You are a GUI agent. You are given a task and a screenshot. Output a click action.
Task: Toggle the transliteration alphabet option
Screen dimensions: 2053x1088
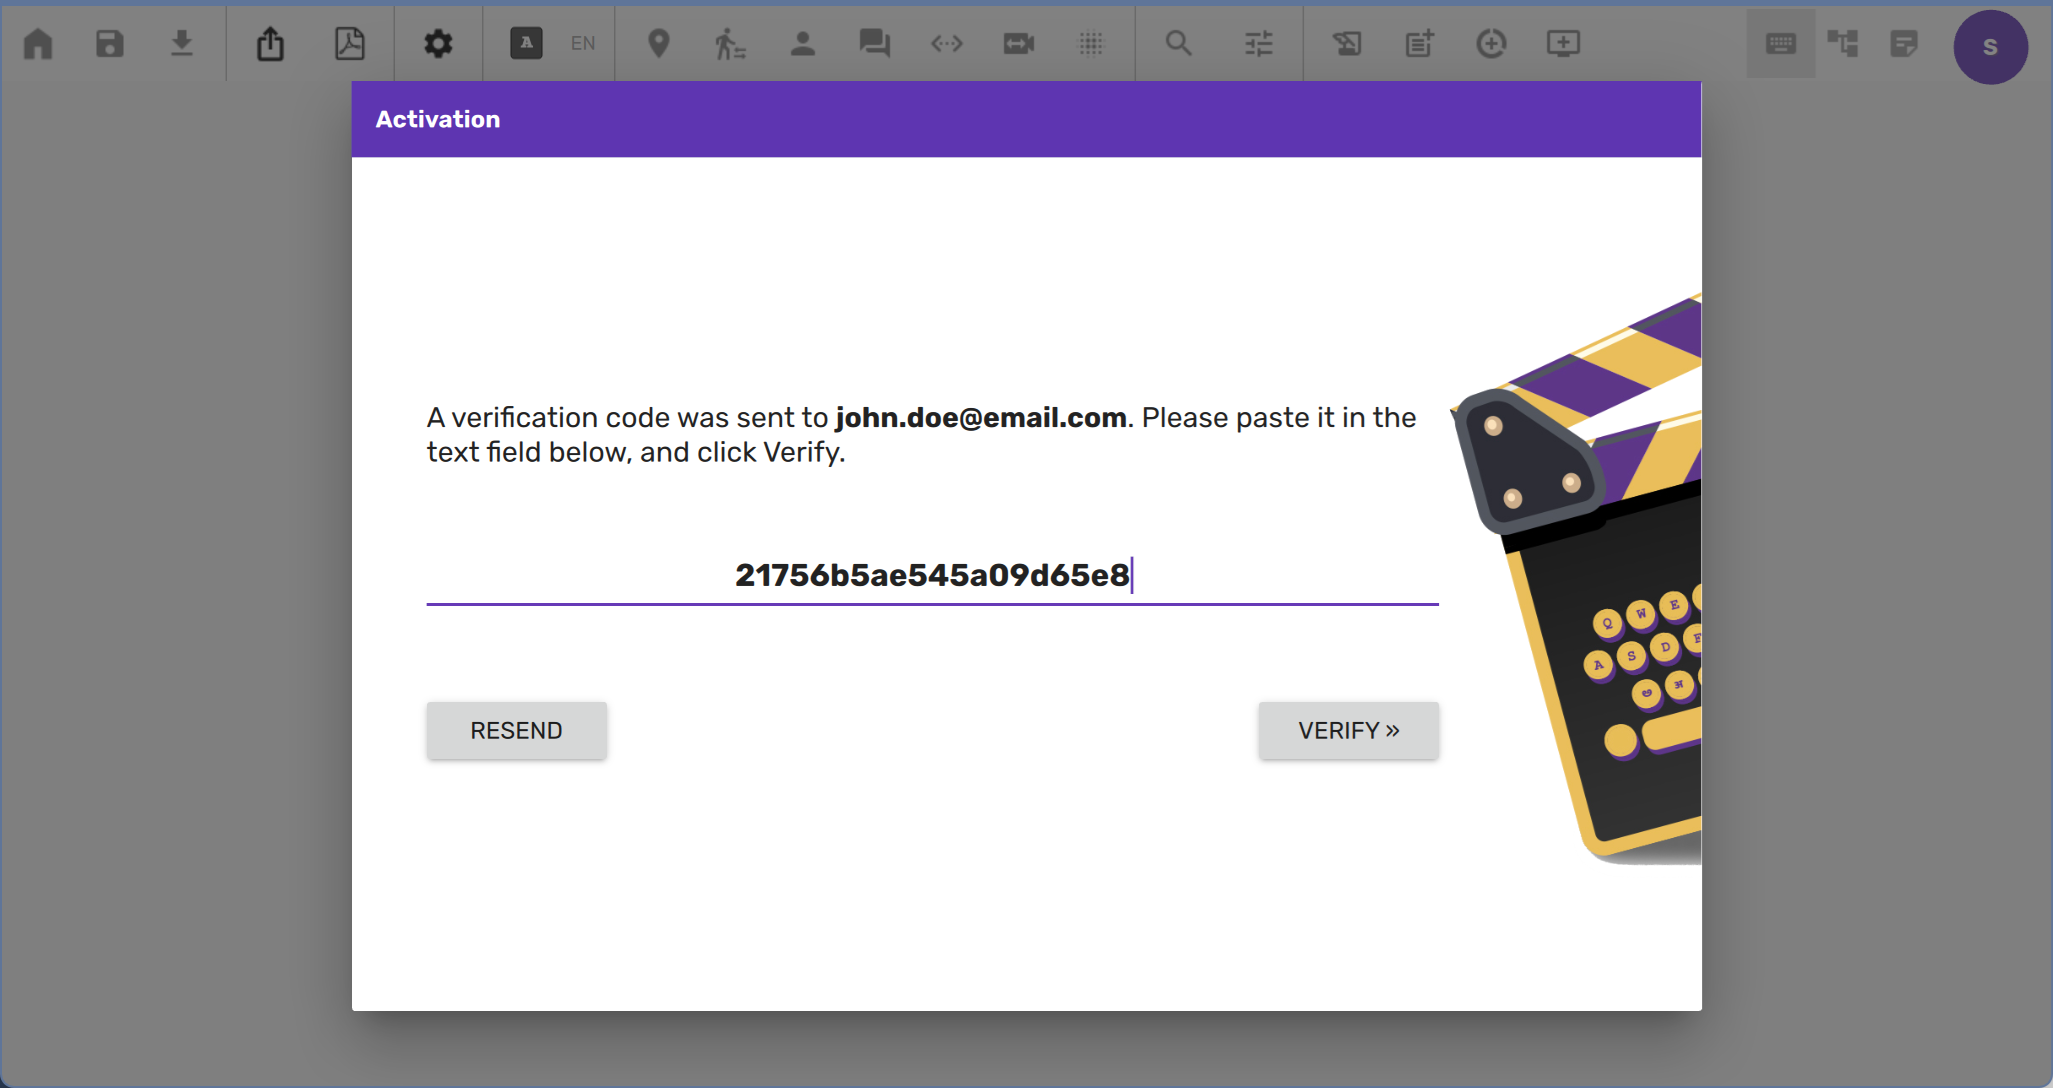click(527, 44)
